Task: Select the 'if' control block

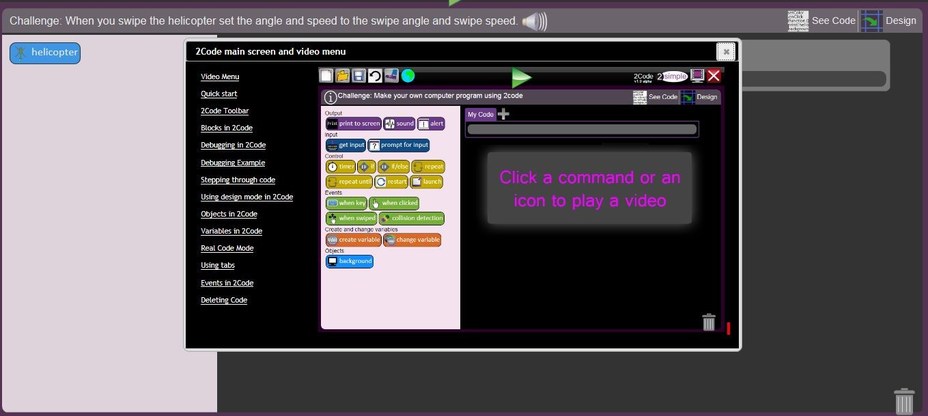Action: 367,167
